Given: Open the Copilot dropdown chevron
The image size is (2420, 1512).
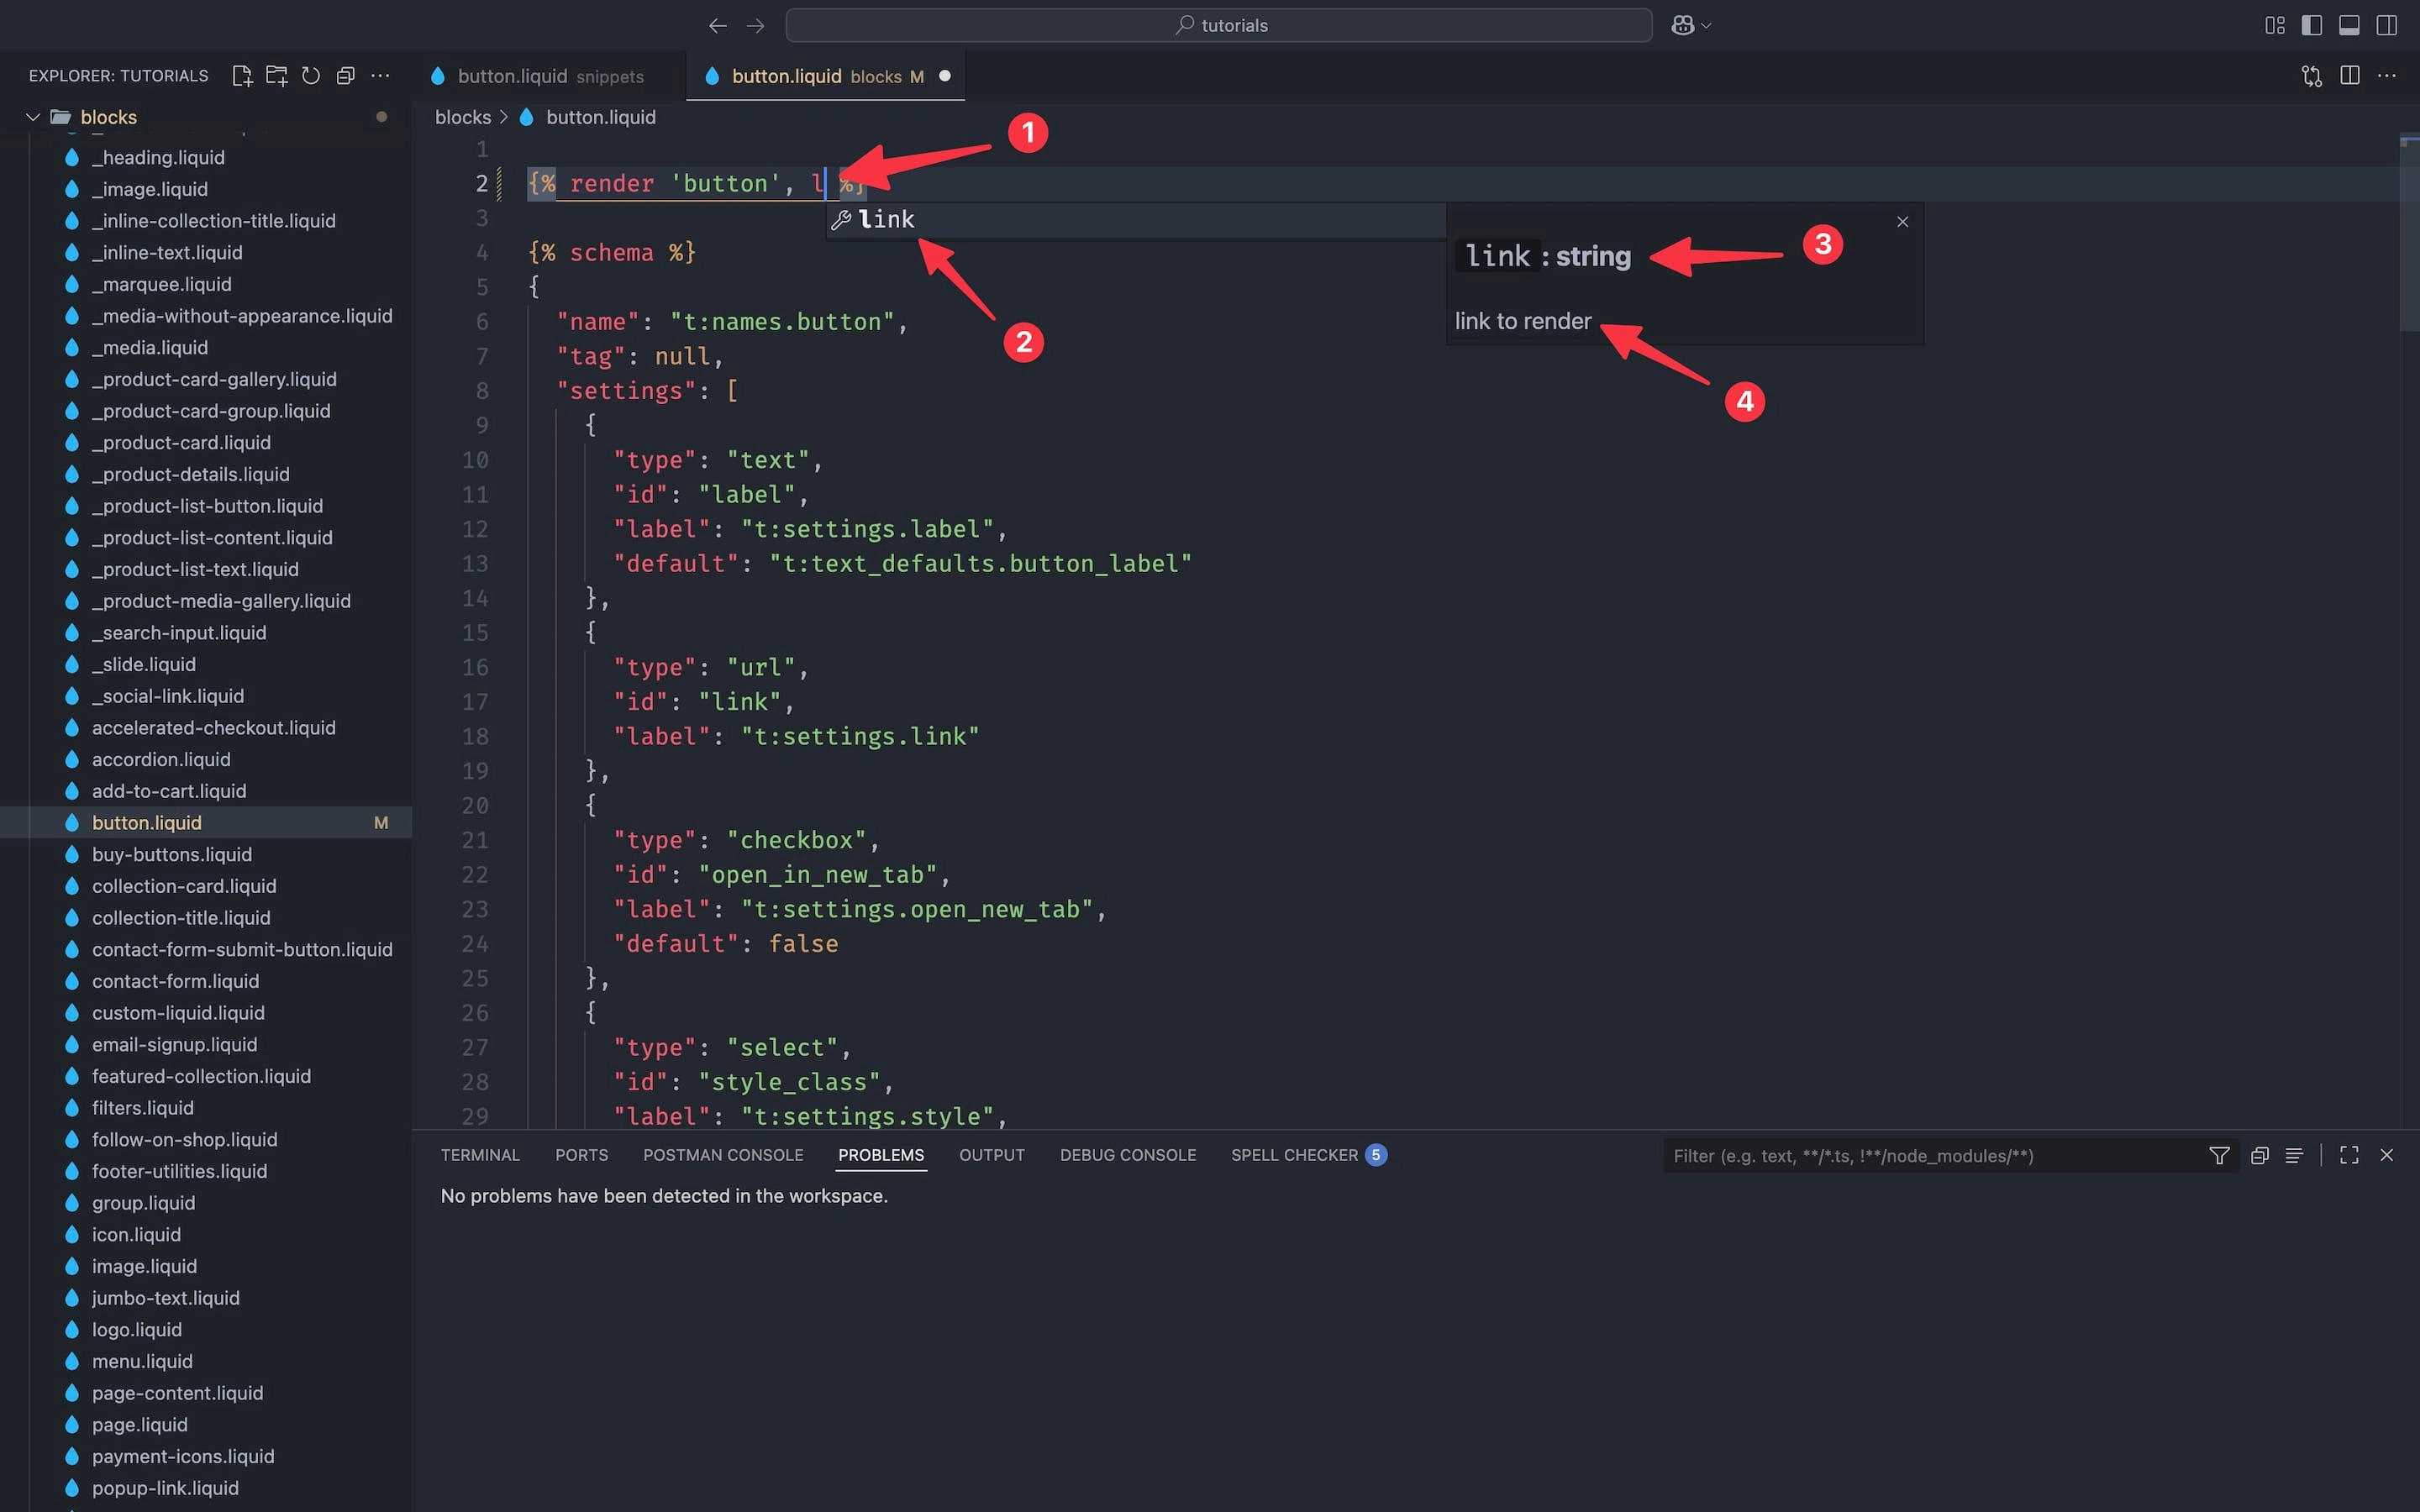Looking at the screenshot, I should [x=1706, y=26].
